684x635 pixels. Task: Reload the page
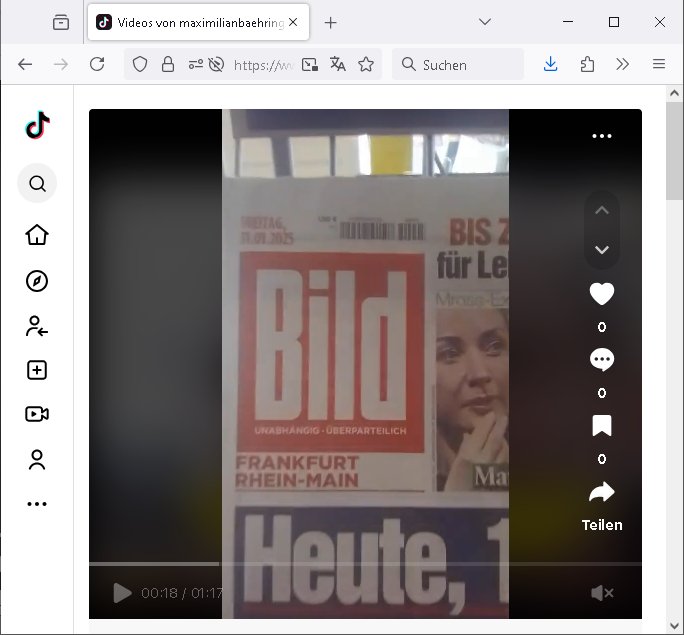(97, 64)
